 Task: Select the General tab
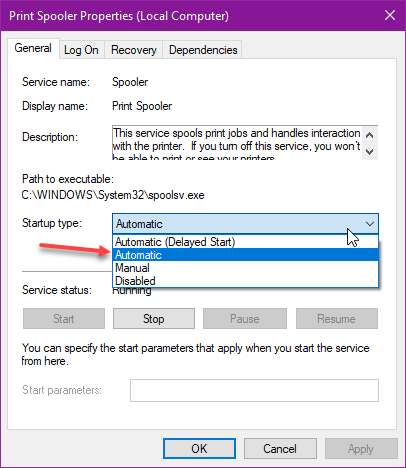click(x=33, y=49)
